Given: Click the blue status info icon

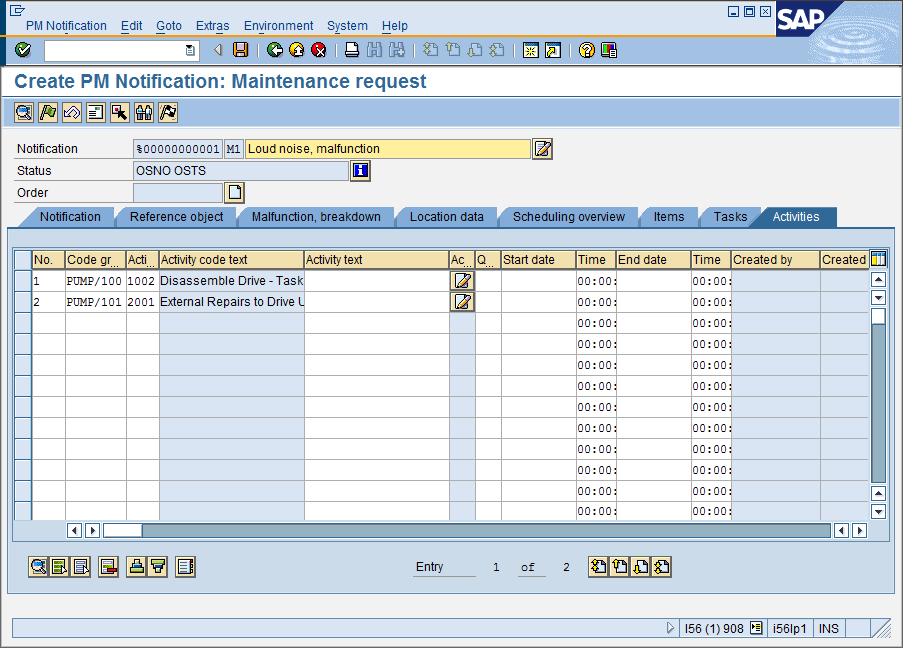Looking at the screenshot, I should (x=361, y=170).
